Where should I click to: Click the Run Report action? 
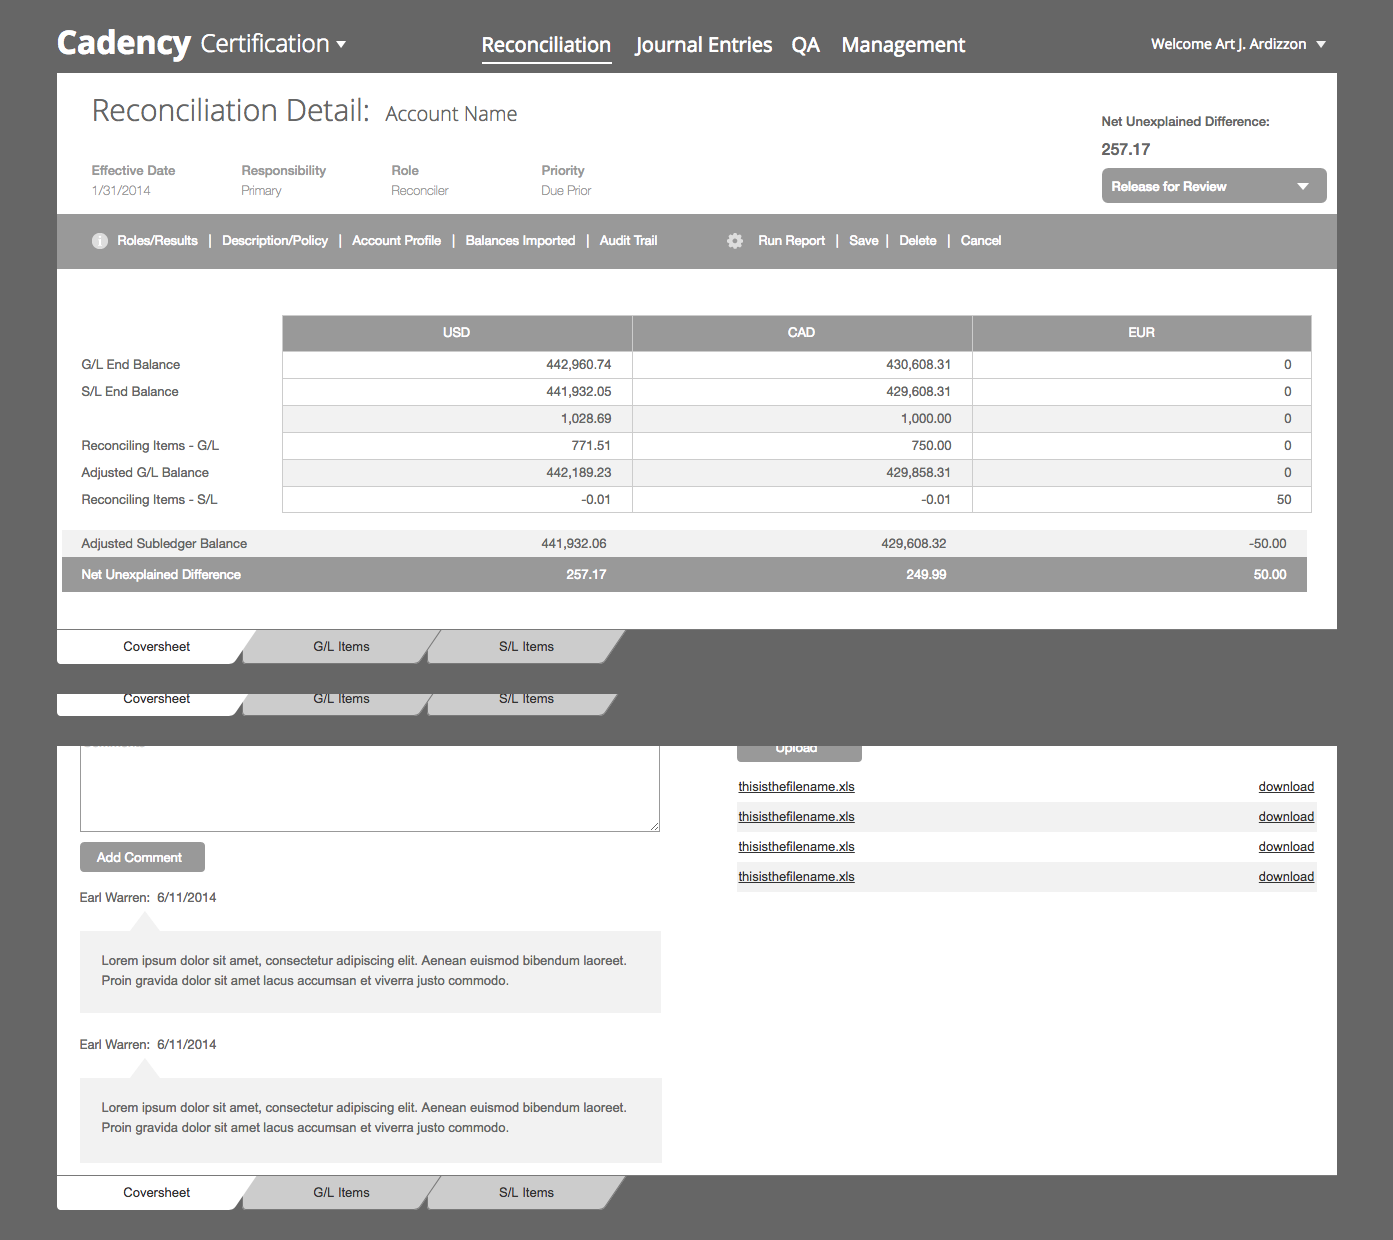click(791, 241)
